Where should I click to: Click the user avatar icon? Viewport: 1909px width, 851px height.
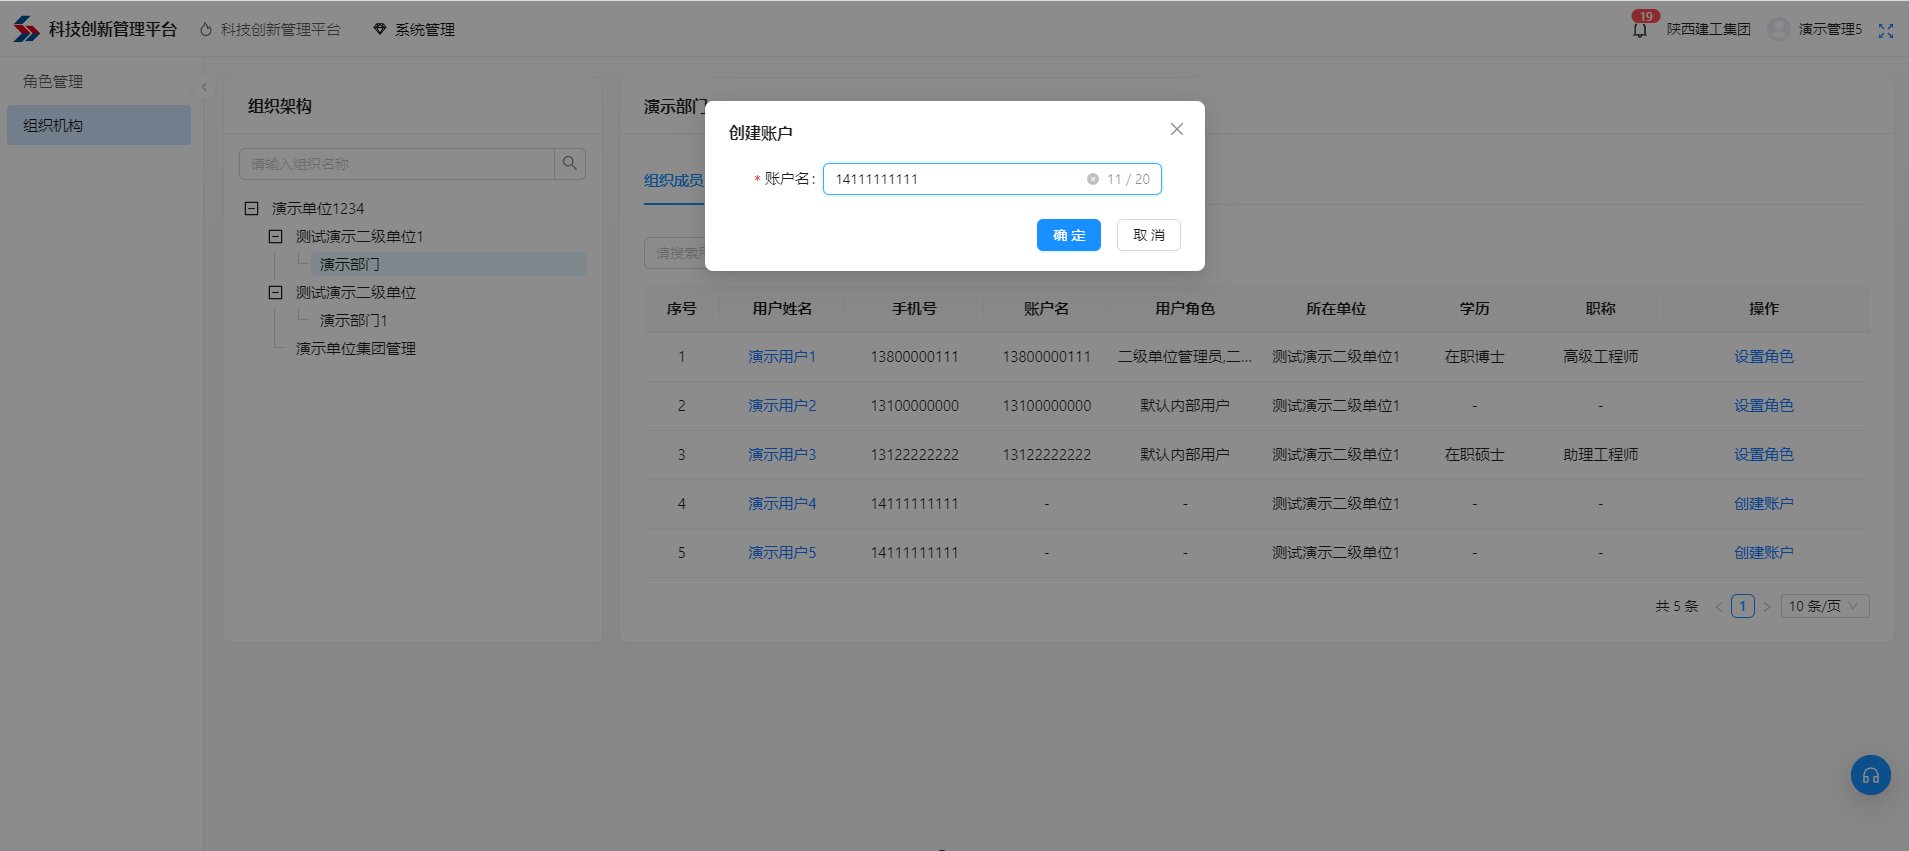1778,29
